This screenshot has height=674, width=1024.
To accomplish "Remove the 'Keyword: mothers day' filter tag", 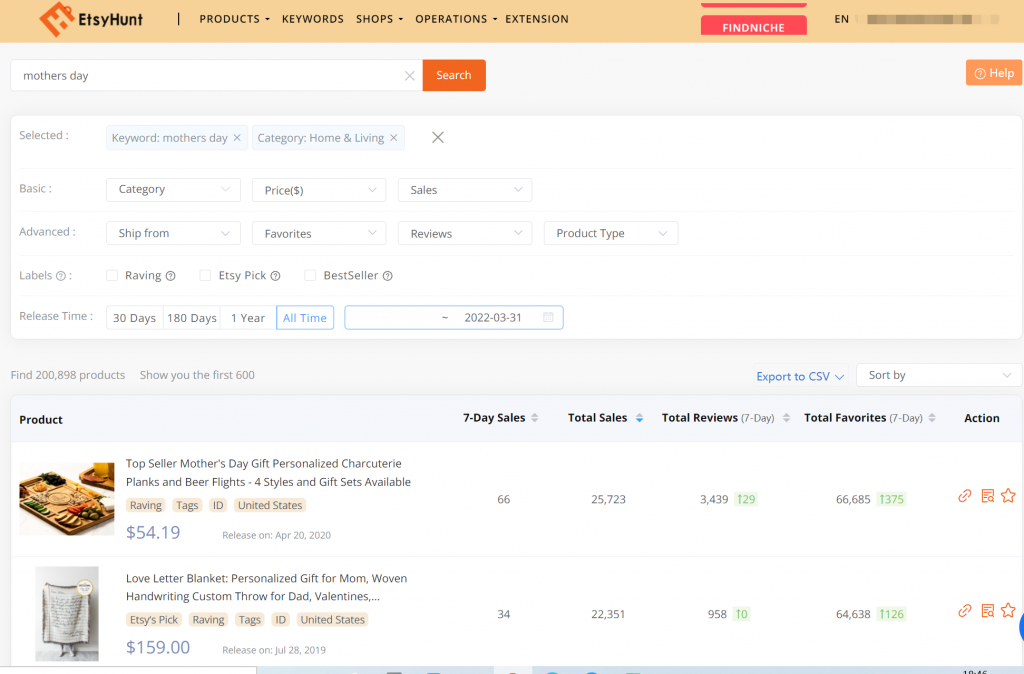I will click(237, 138).
